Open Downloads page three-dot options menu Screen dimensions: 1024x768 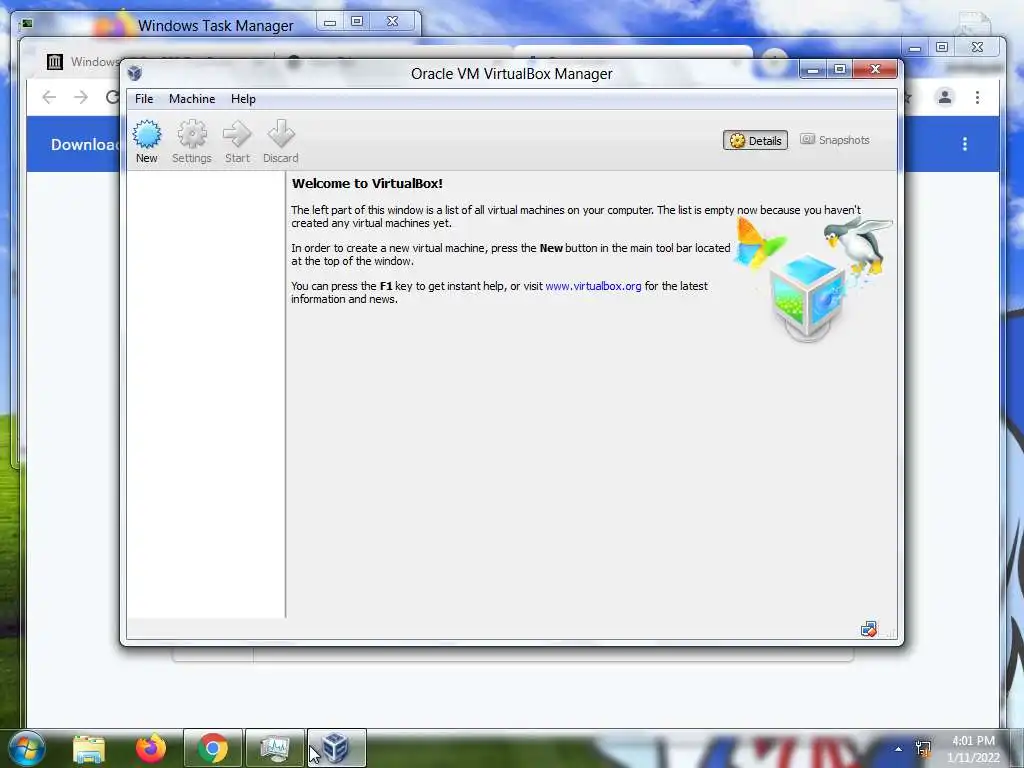[x=965, y=144]
